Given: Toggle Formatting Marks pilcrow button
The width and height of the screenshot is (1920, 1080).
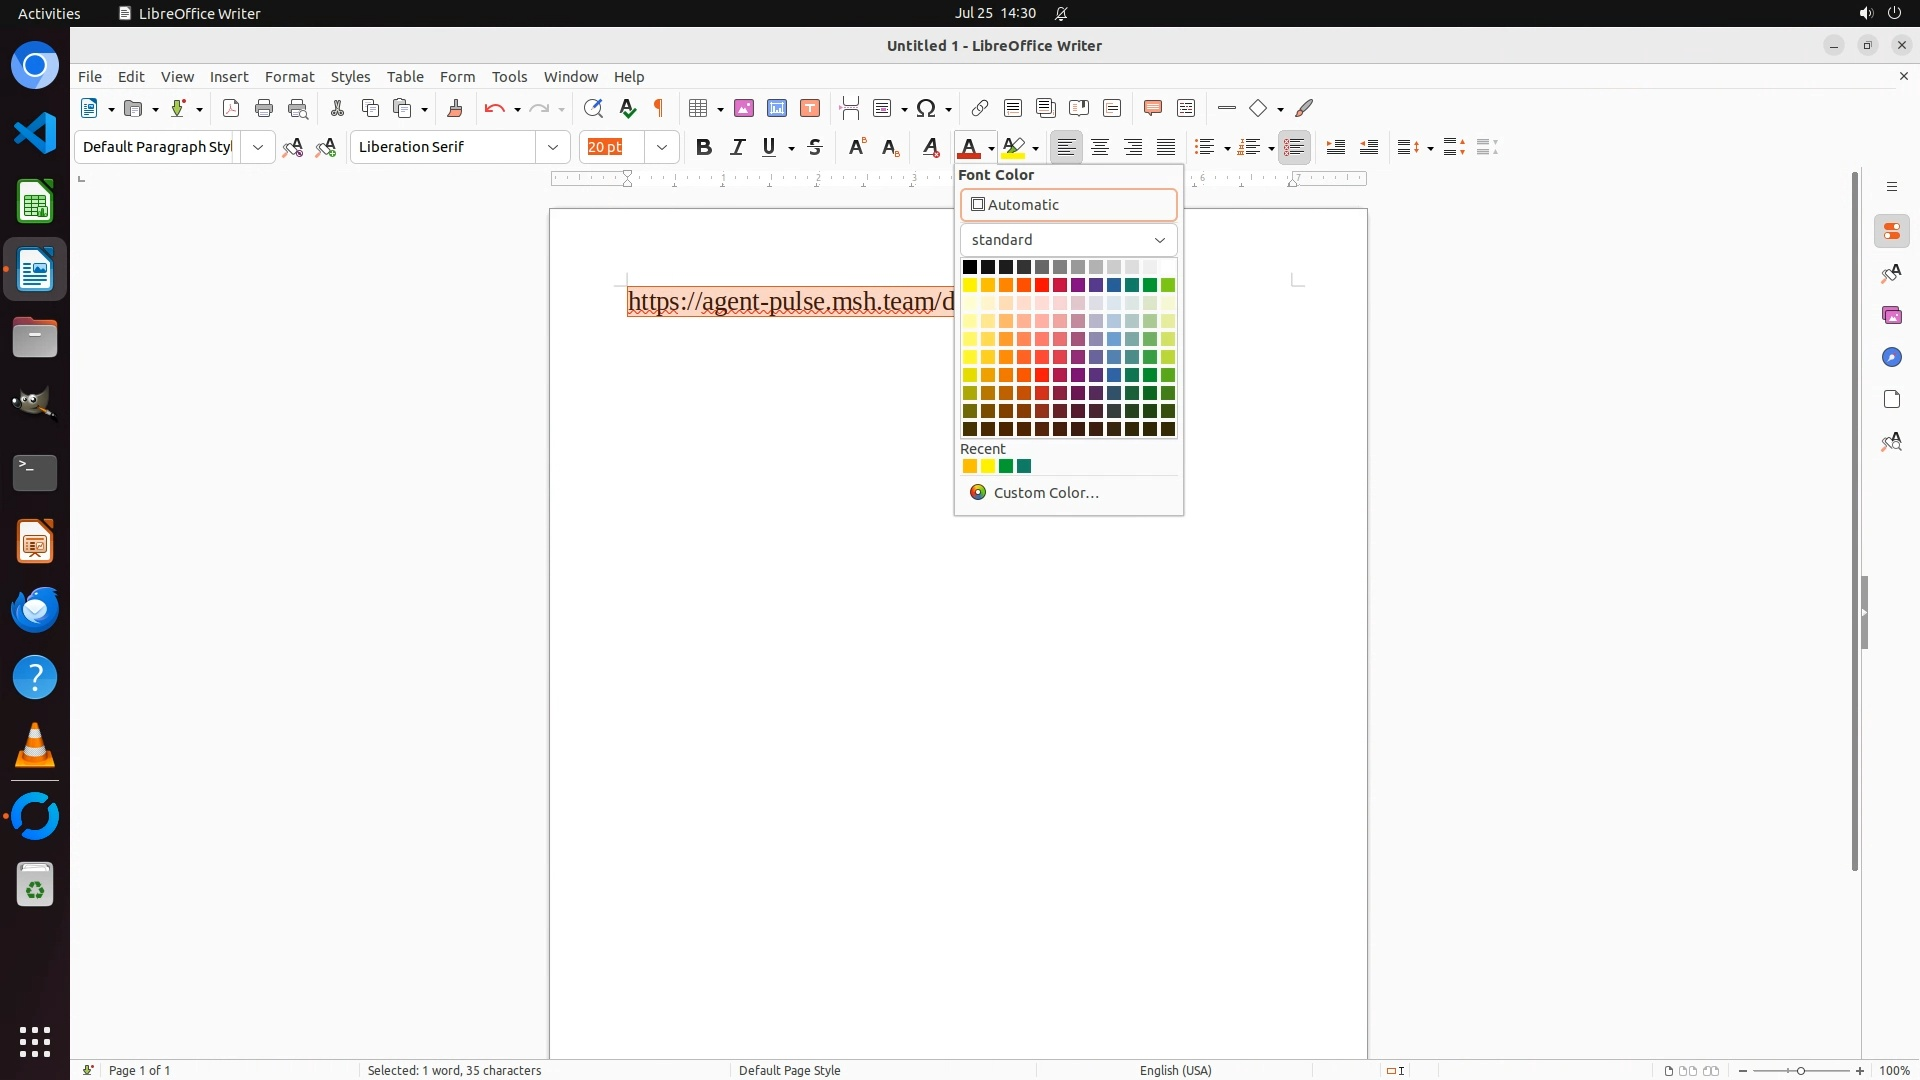Looking at the screenshot, I should point(659,108).
